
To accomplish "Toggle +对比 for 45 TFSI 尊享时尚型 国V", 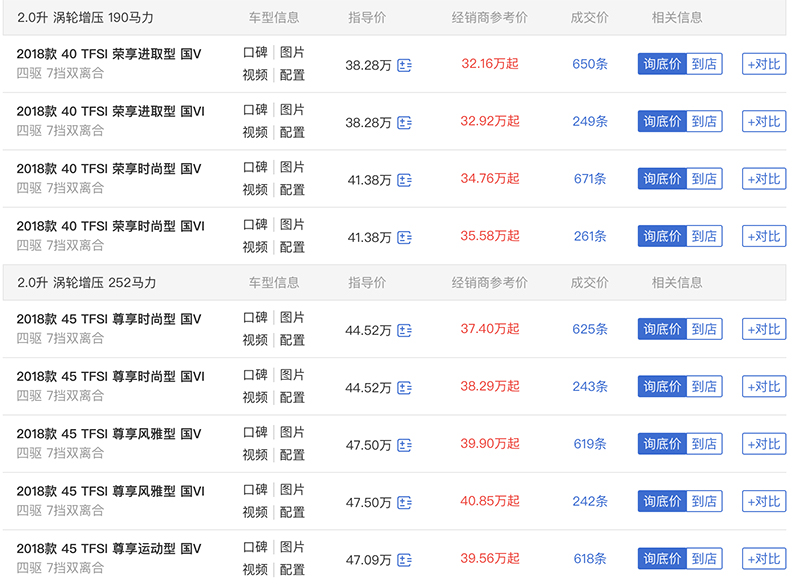I will [x=763, y=329].
